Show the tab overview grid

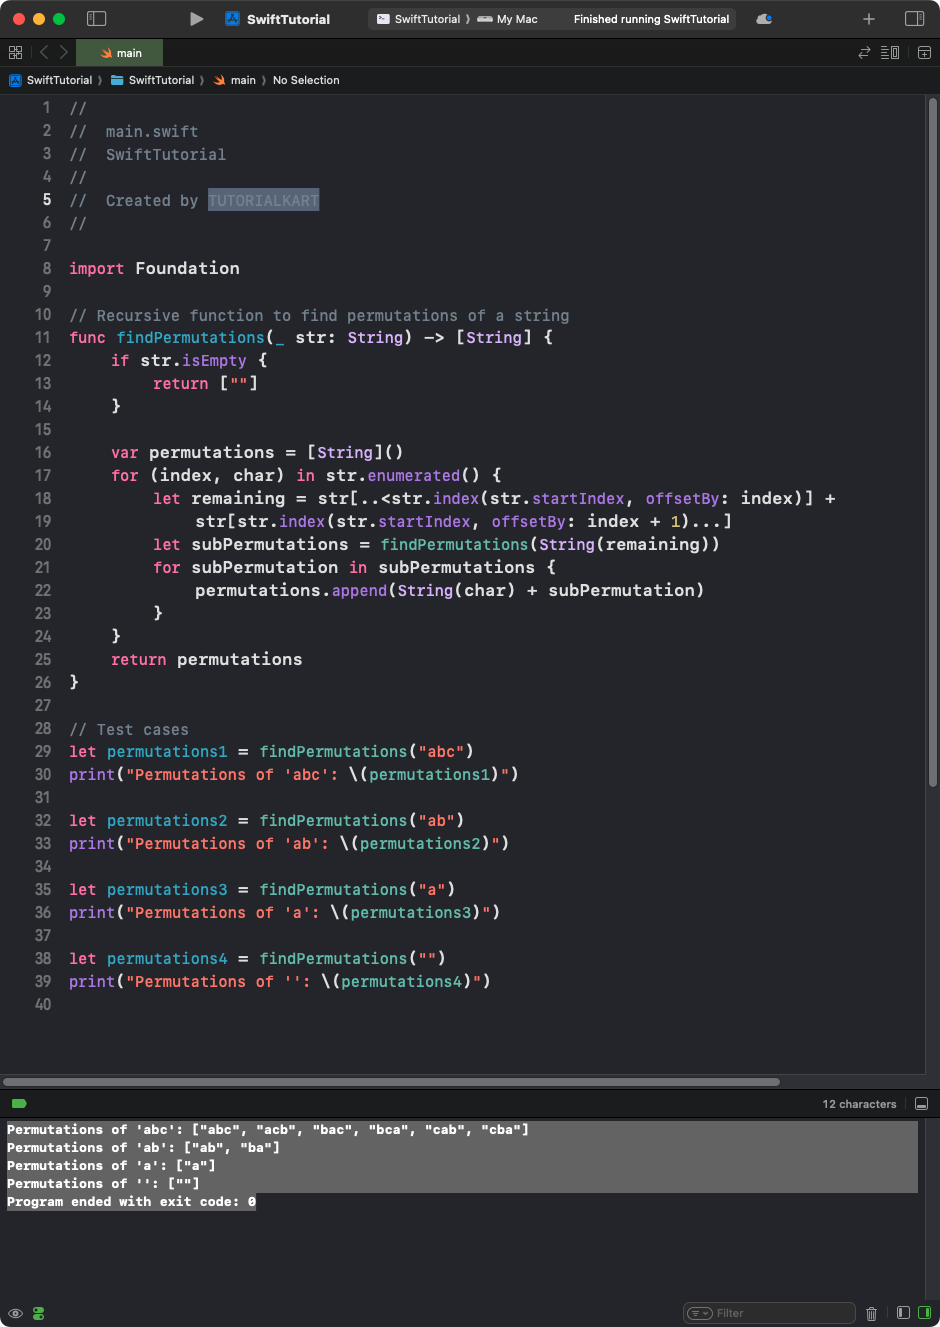pos(14,52)
